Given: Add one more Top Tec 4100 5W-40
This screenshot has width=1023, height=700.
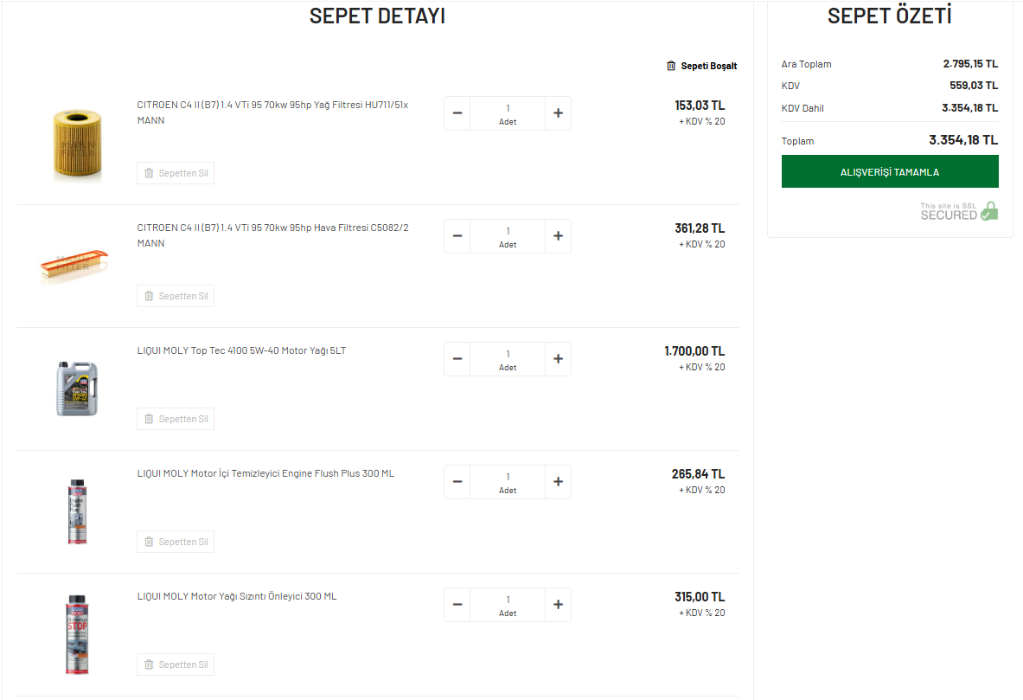Looking at the screenshot, I should tap(558, 359).
